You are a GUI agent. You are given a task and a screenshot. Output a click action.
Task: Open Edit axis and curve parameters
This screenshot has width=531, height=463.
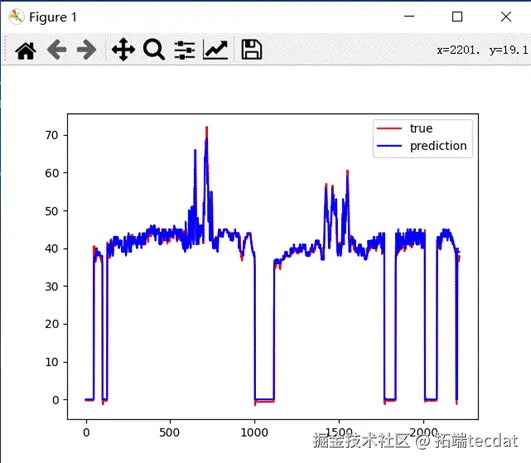[215, 49]
